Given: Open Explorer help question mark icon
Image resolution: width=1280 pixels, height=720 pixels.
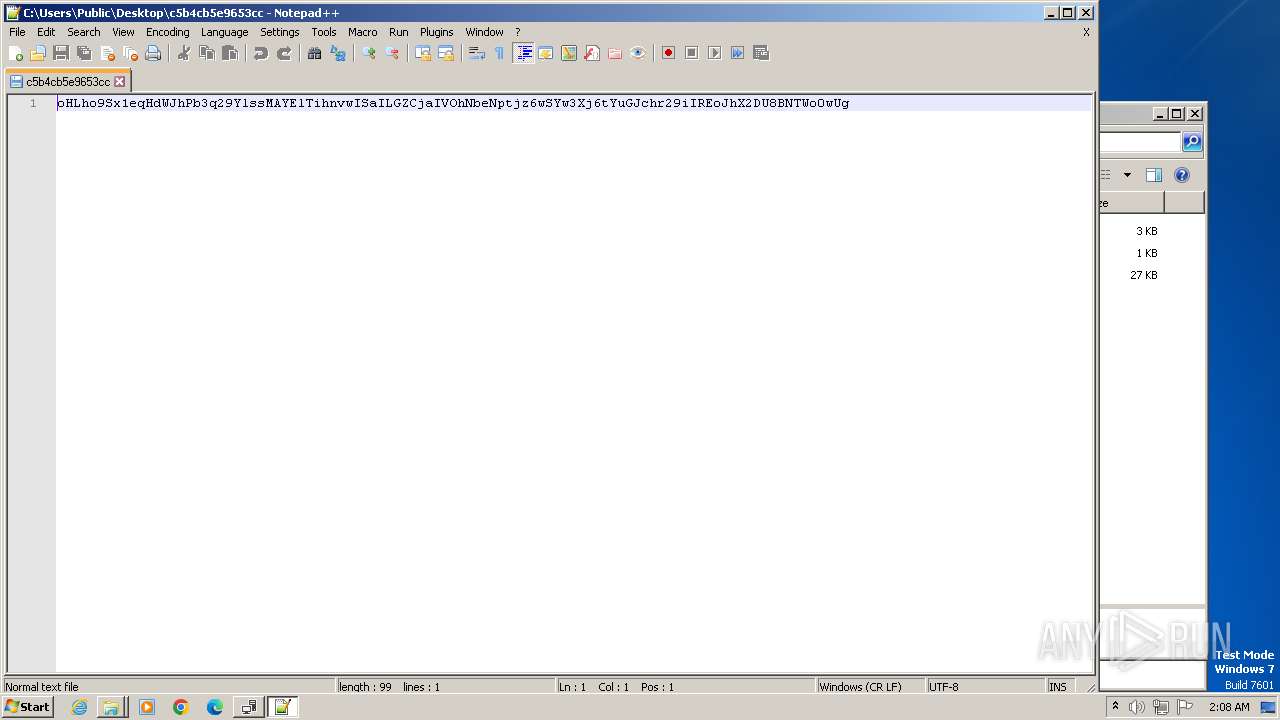Looking at the screenshot, I should [x=1182, y=175].
